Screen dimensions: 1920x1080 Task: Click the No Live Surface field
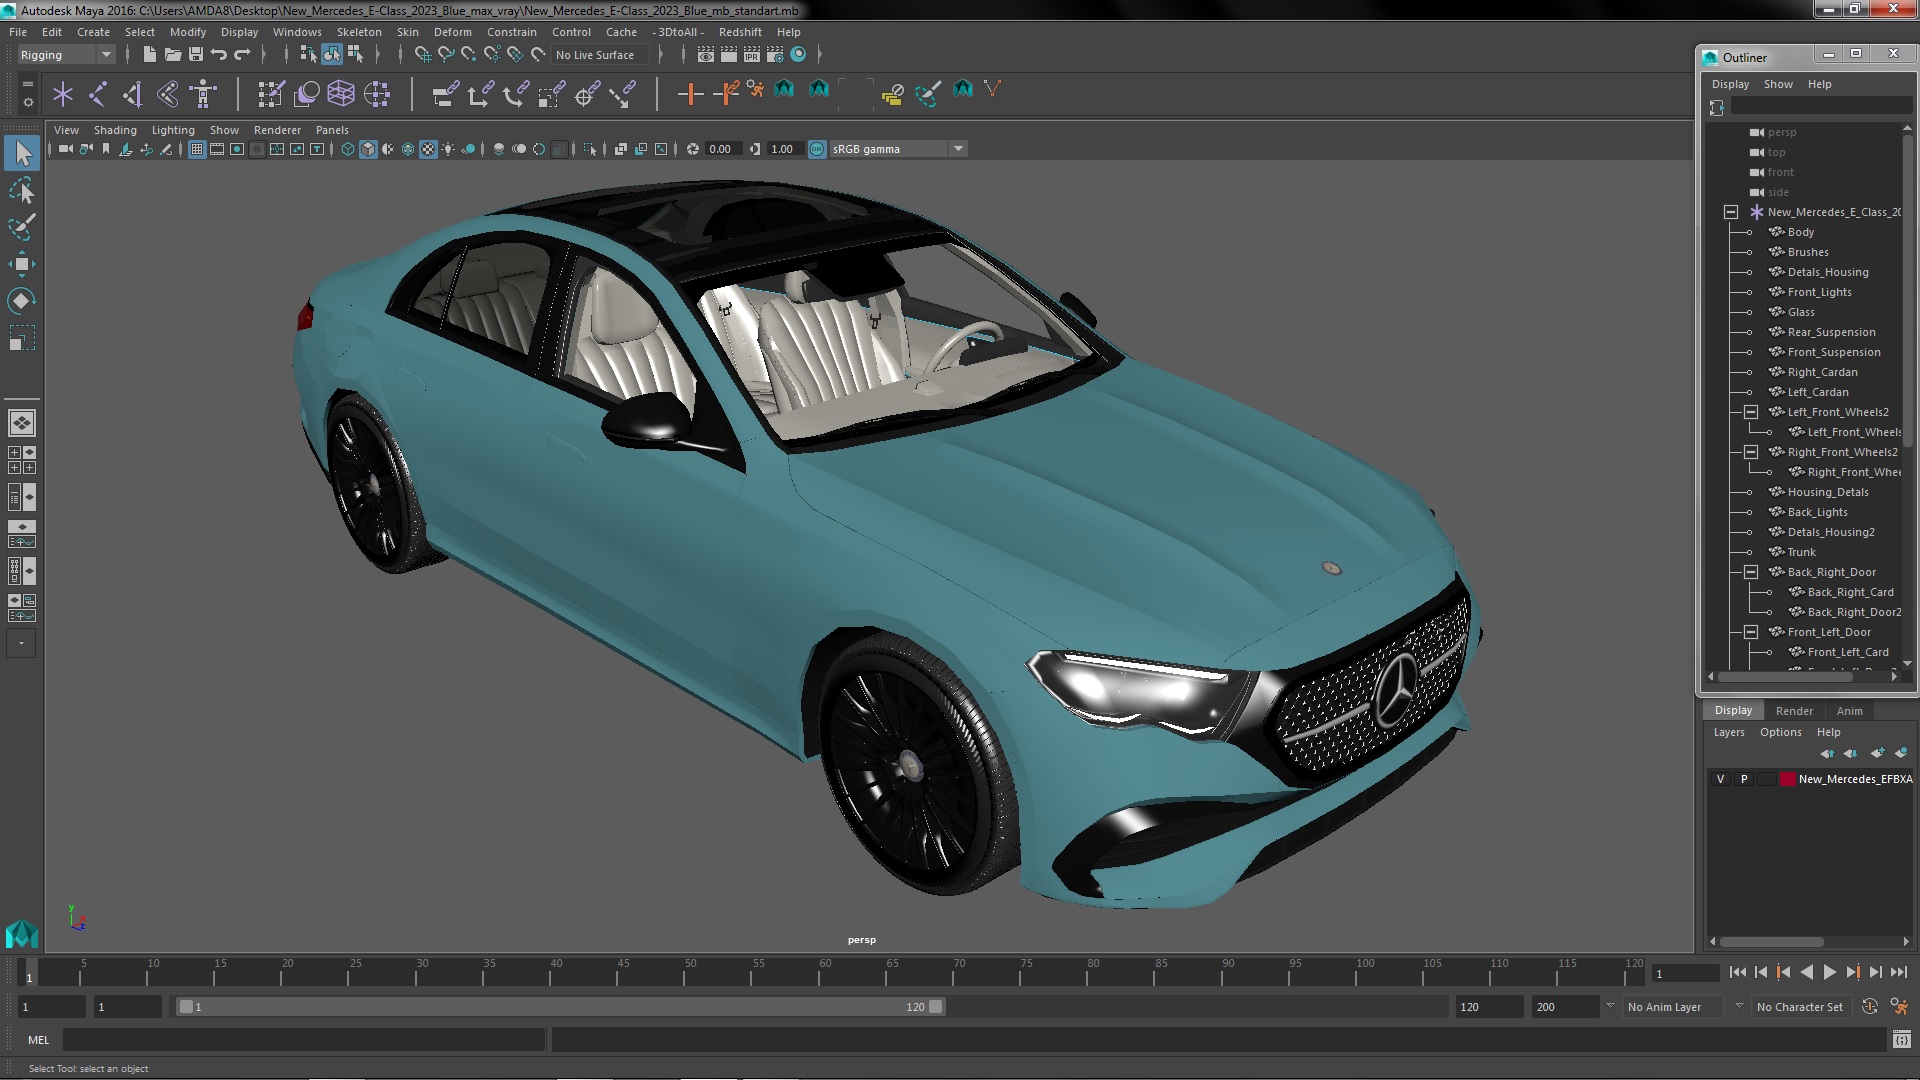(x=600, y=55)
